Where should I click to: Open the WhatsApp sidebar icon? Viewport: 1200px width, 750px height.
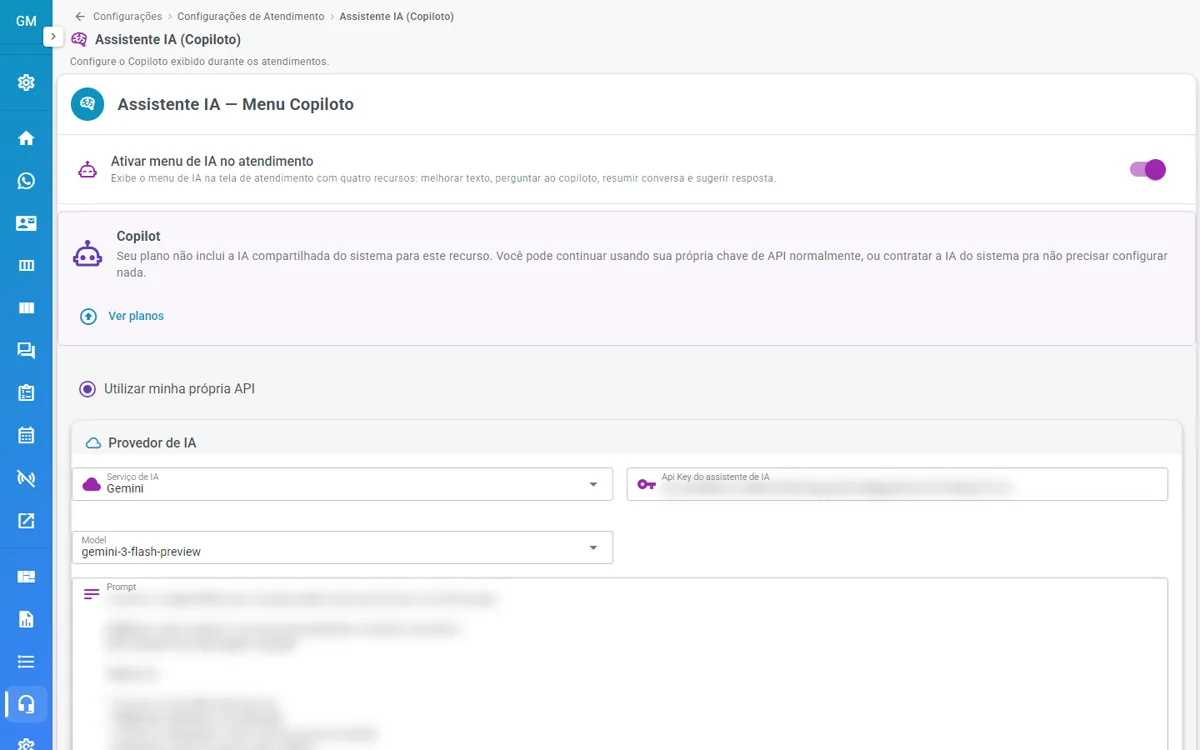[26, 181]
